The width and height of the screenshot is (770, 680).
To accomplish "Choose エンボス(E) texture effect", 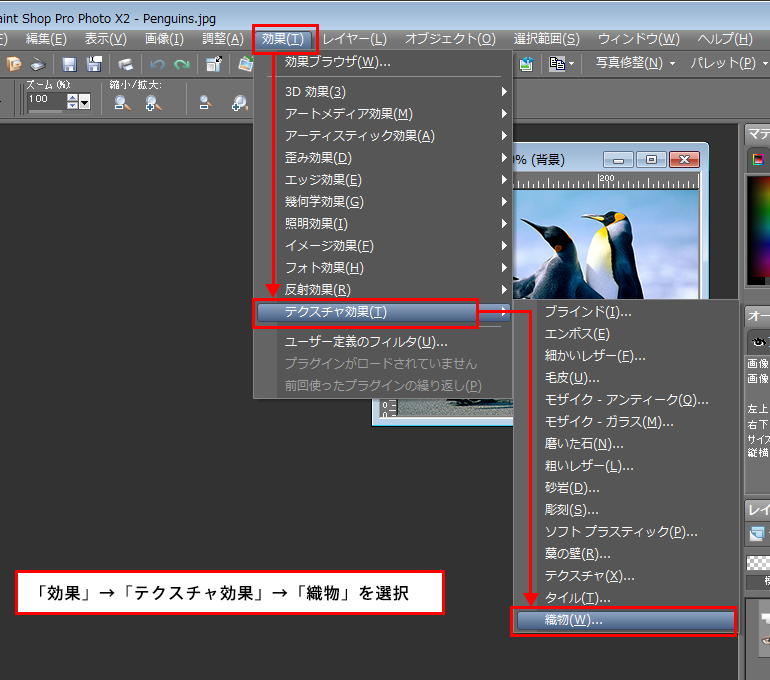I will click(626, 334).
